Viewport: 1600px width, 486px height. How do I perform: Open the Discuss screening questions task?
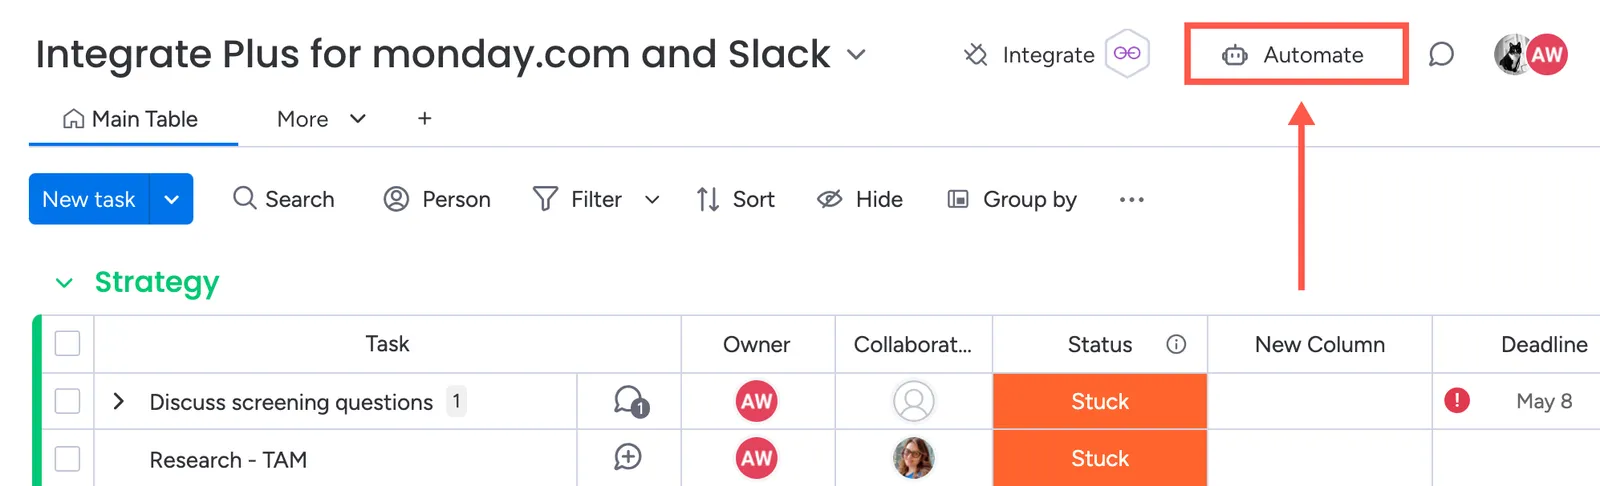291,402
